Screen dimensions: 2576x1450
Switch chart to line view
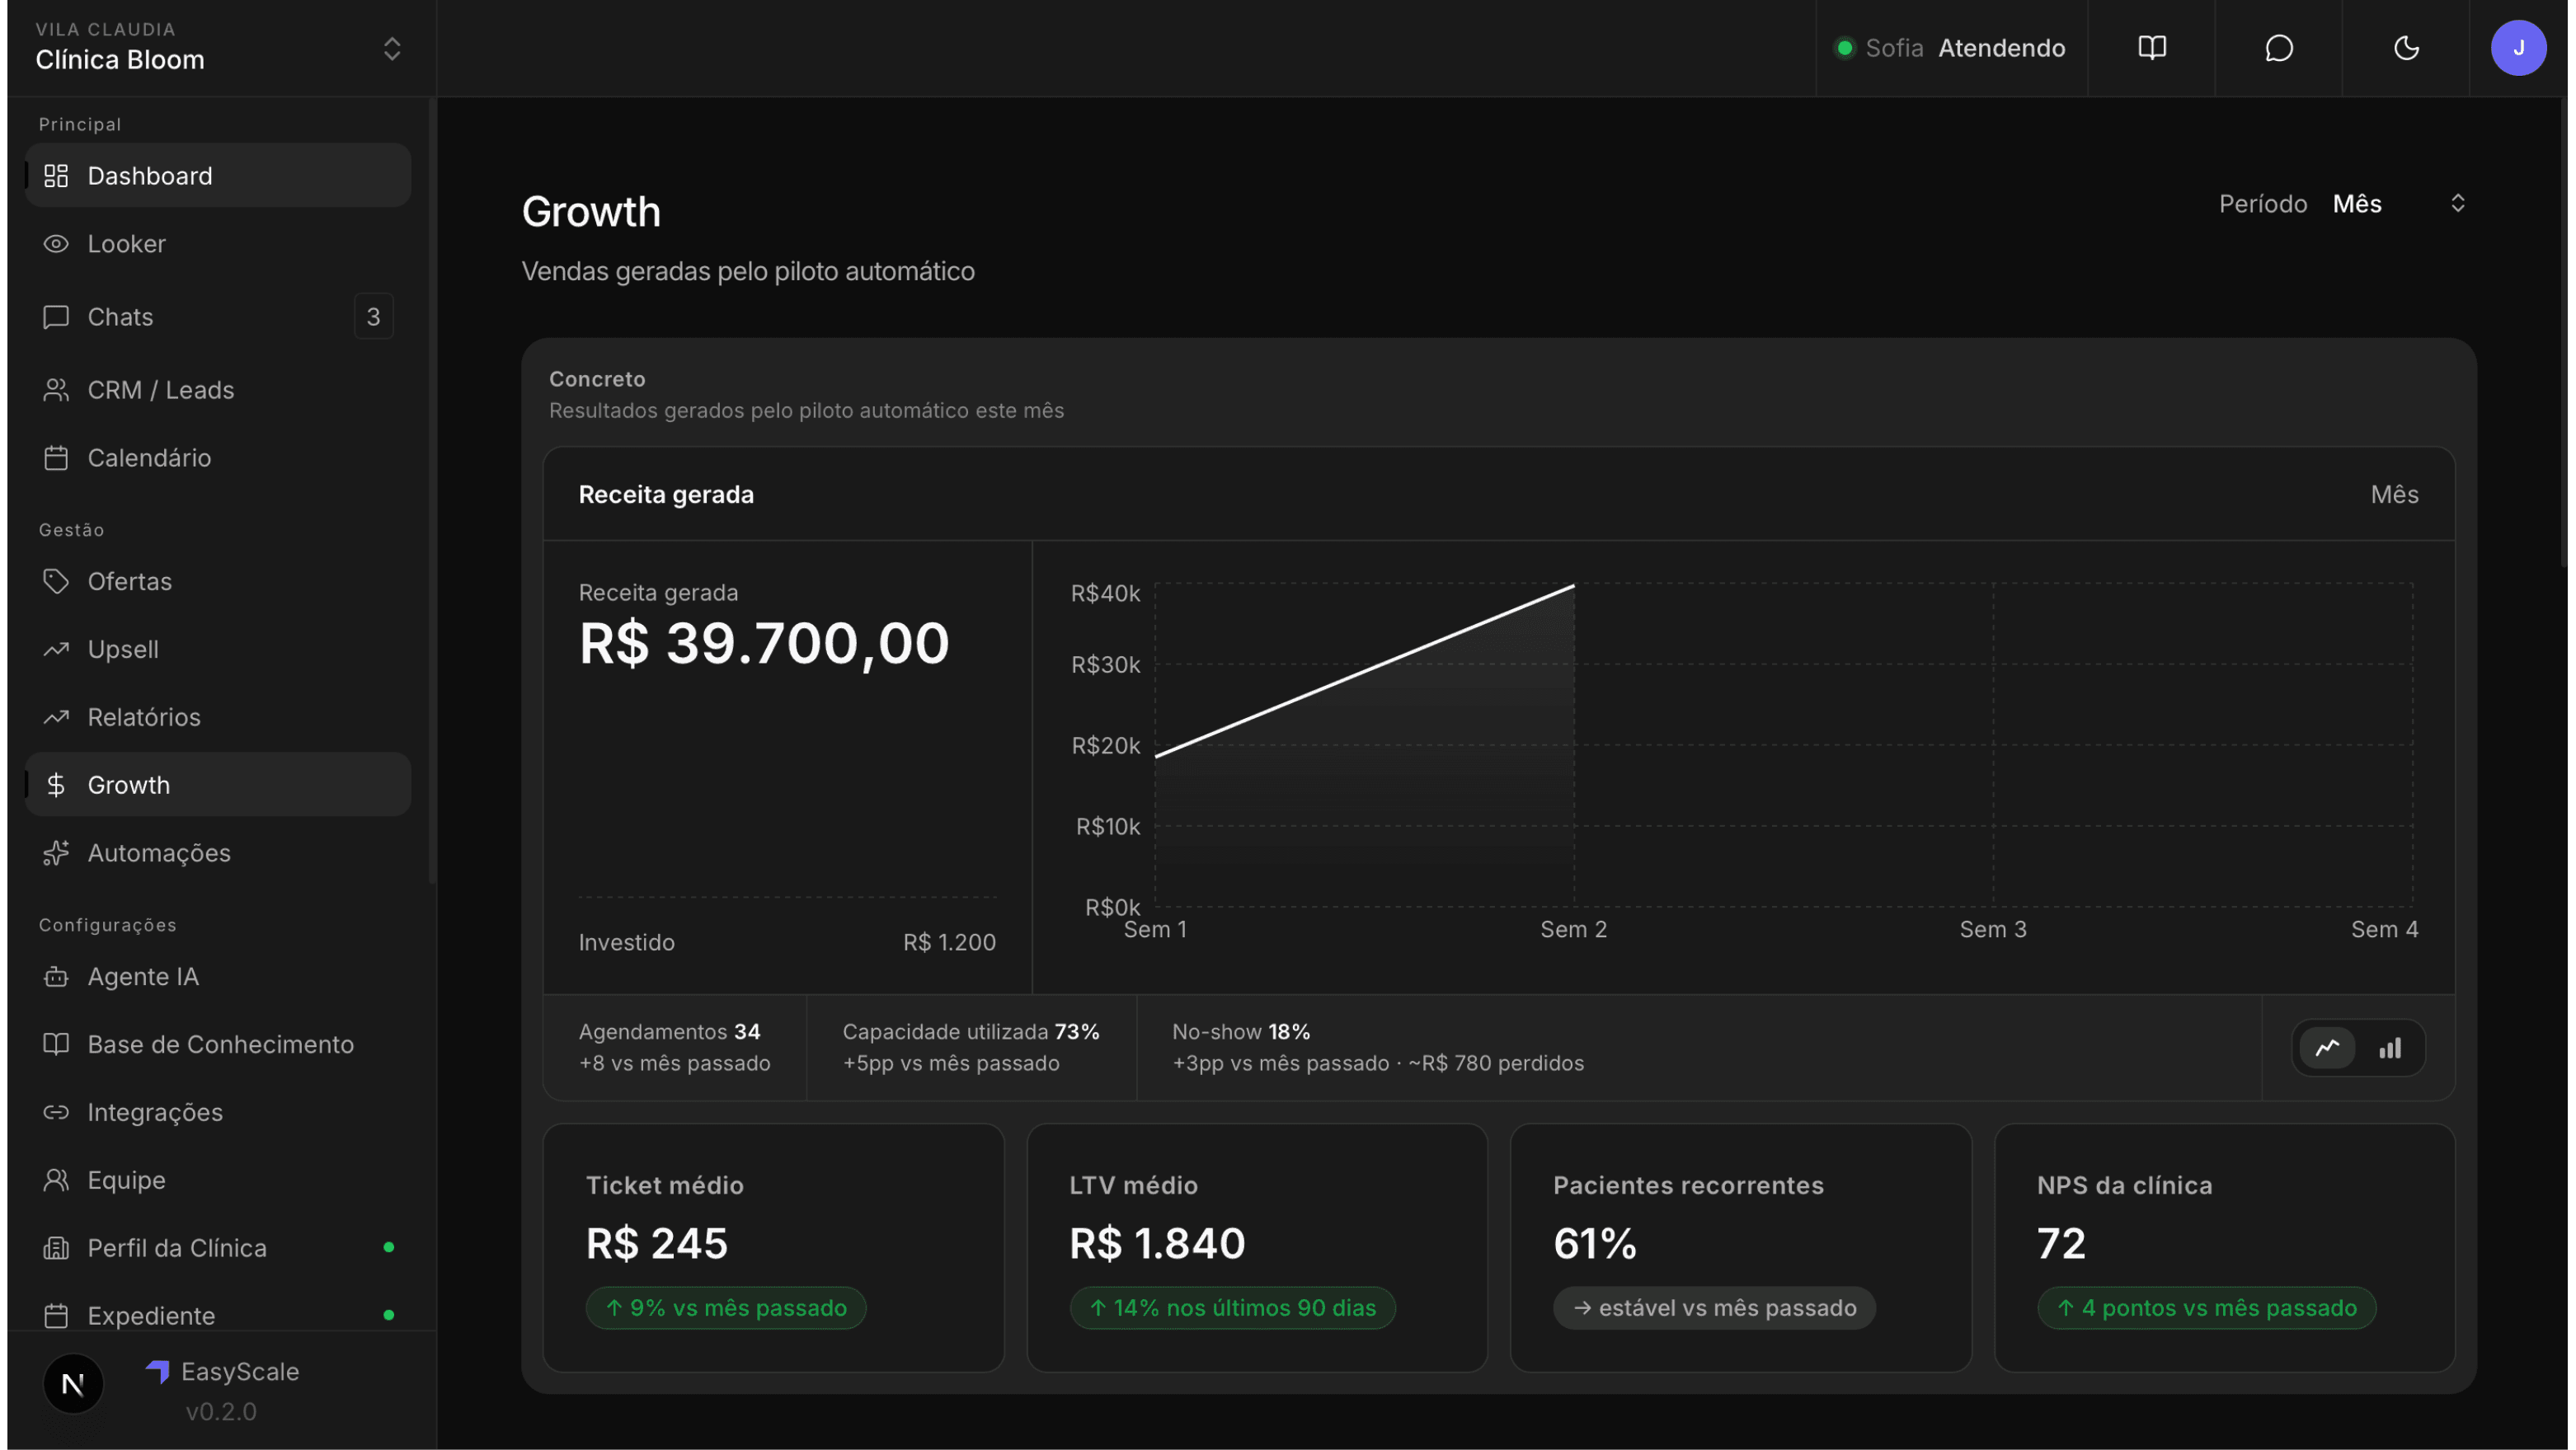pos(2327,1048)
